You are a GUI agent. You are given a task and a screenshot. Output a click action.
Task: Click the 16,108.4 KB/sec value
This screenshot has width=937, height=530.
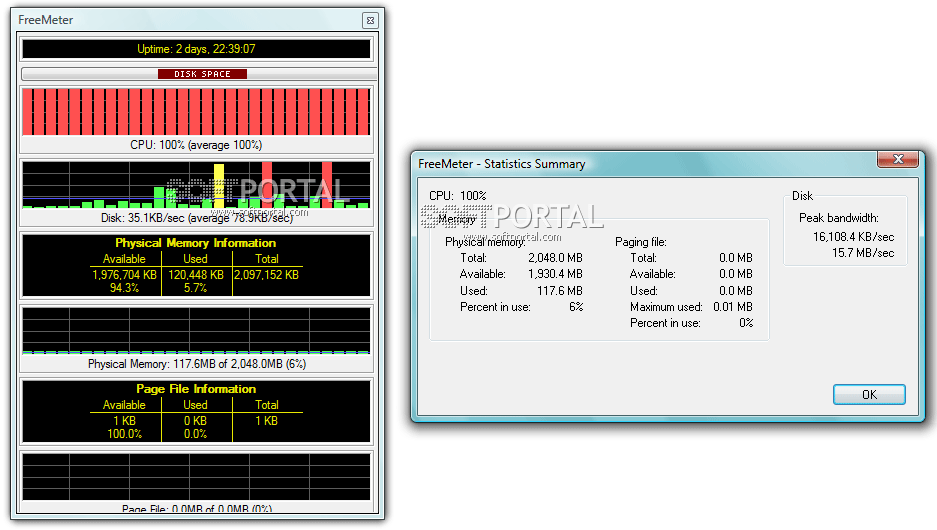(x=853, y=237)
